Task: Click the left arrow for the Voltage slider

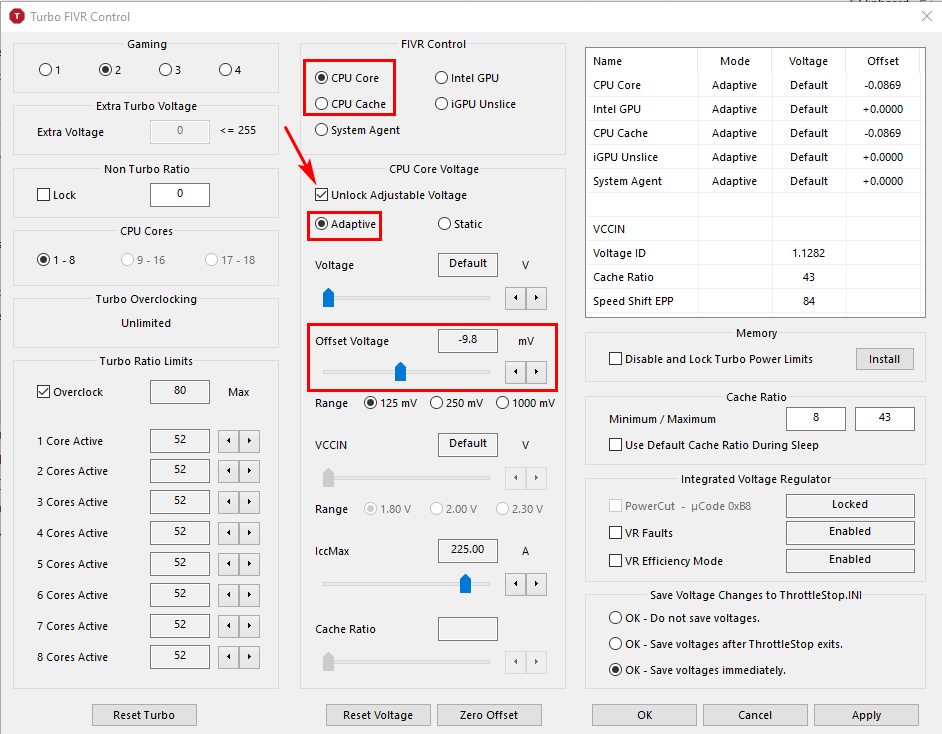Action: tap(515, 298)
